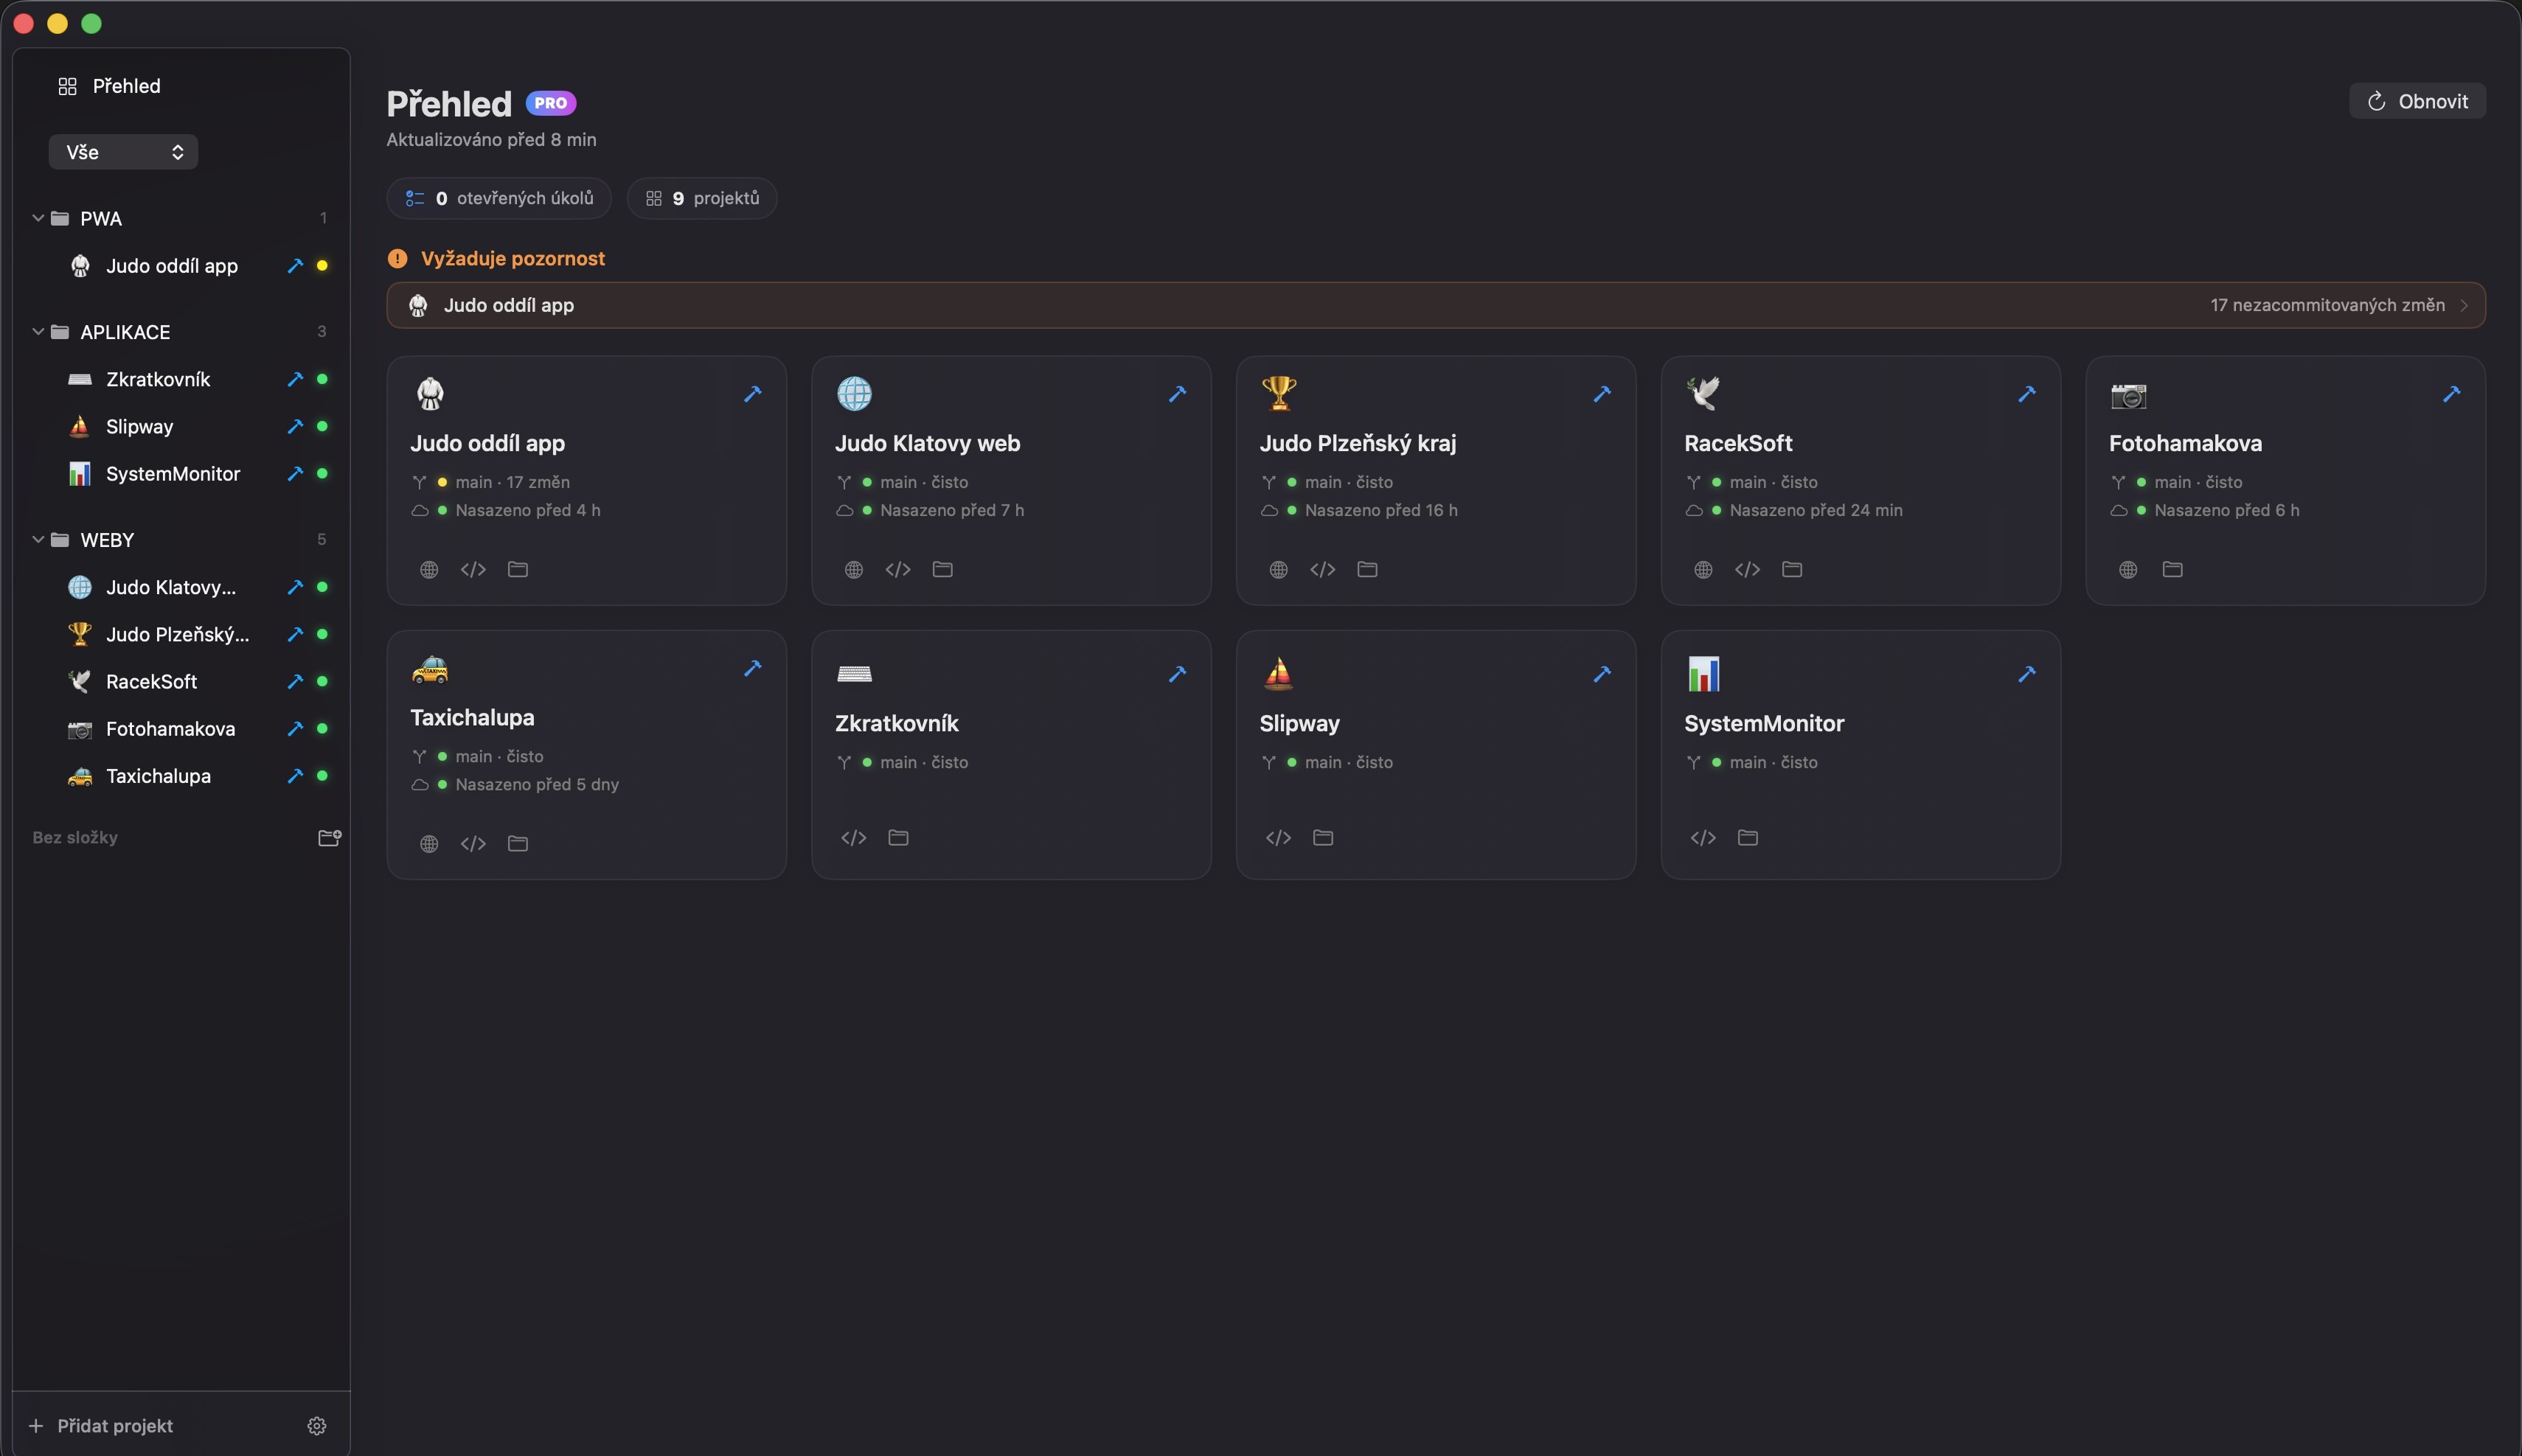Open folder icon on SystemMonitor card

click(x=1748, y=837)
